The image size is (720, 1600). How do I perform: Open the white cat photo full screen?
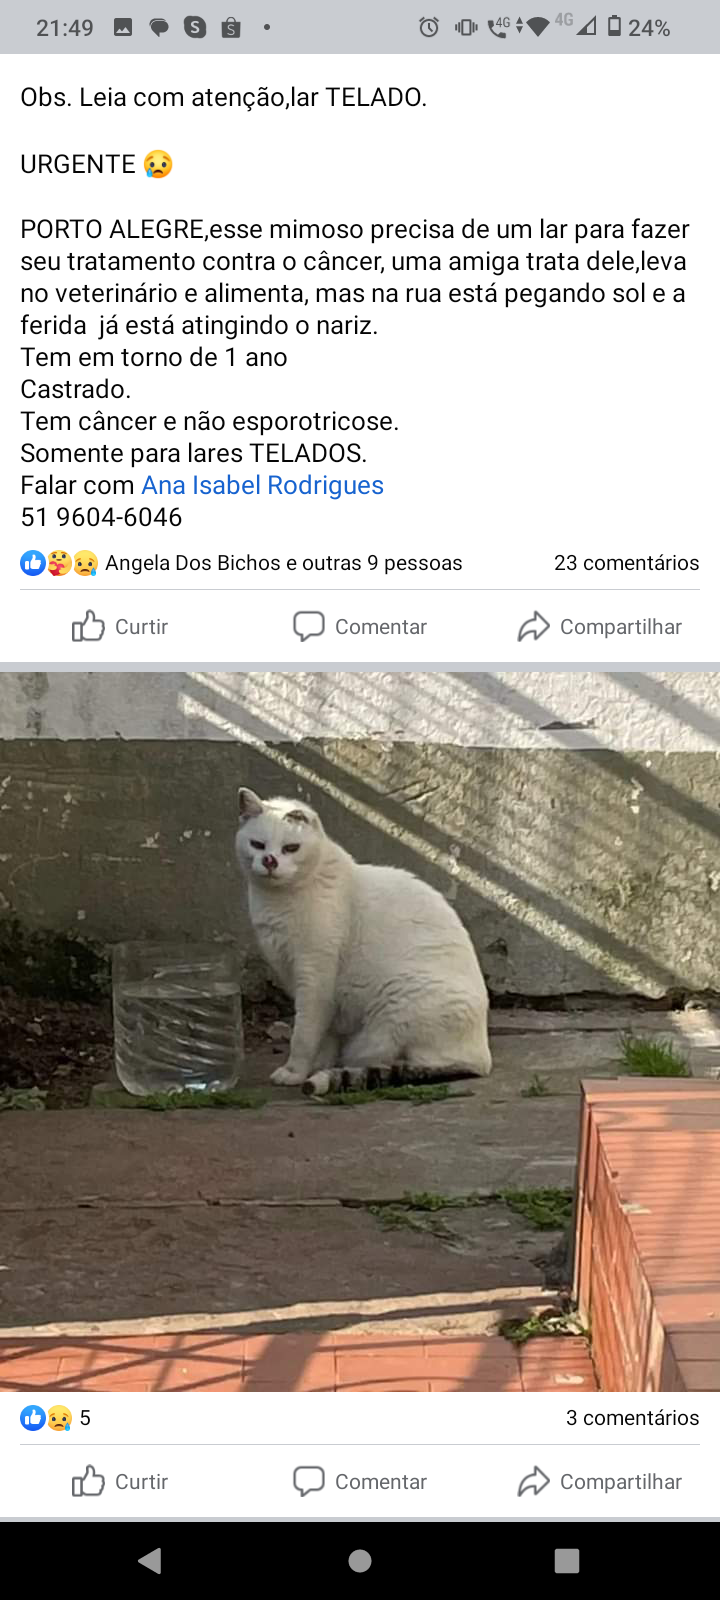coord(360,1031)
